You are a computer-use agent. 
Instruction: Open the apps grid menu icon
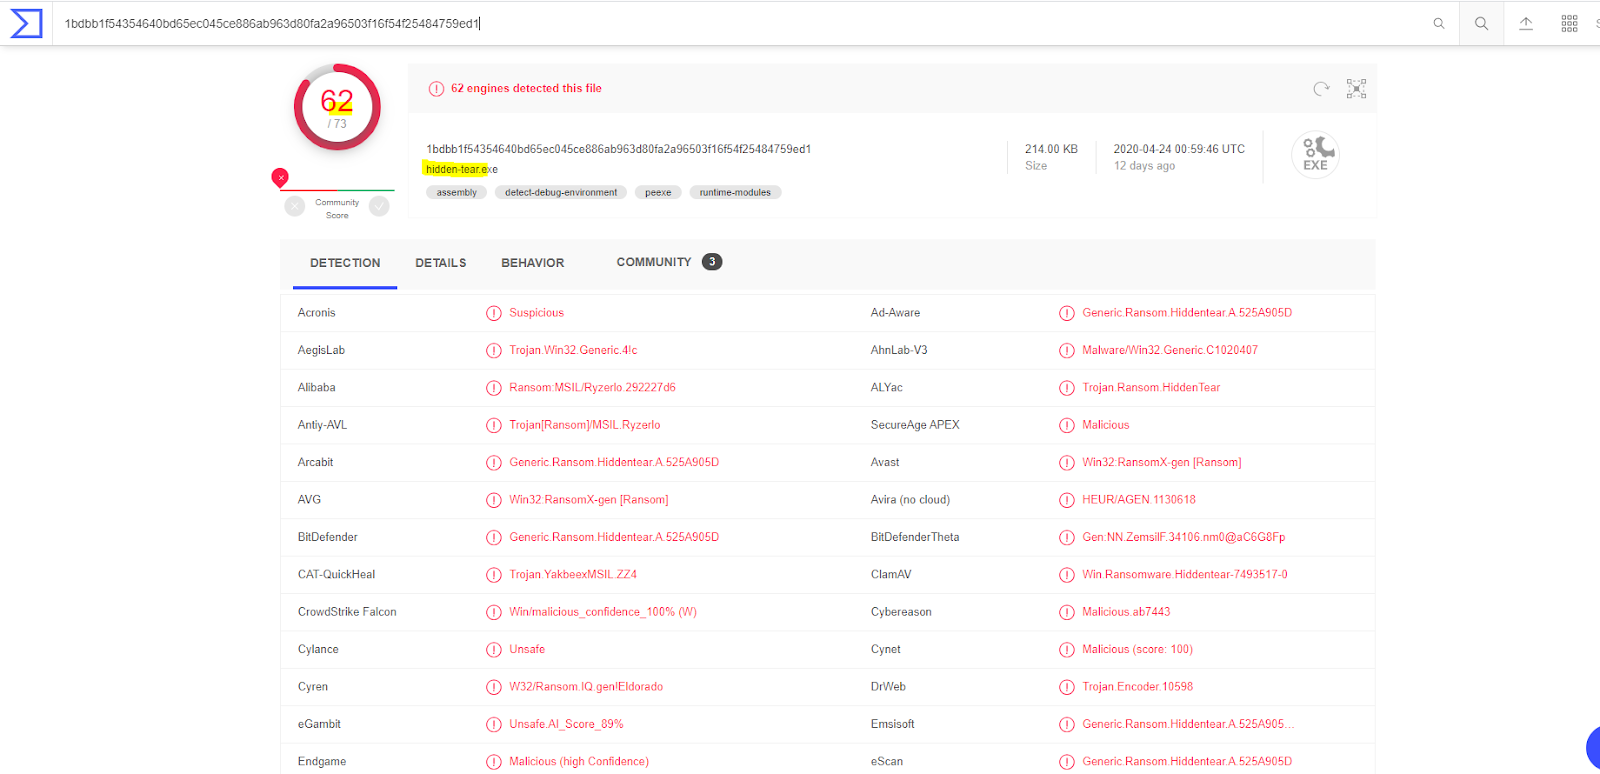pyautogui.click(x=1569, y=23)
